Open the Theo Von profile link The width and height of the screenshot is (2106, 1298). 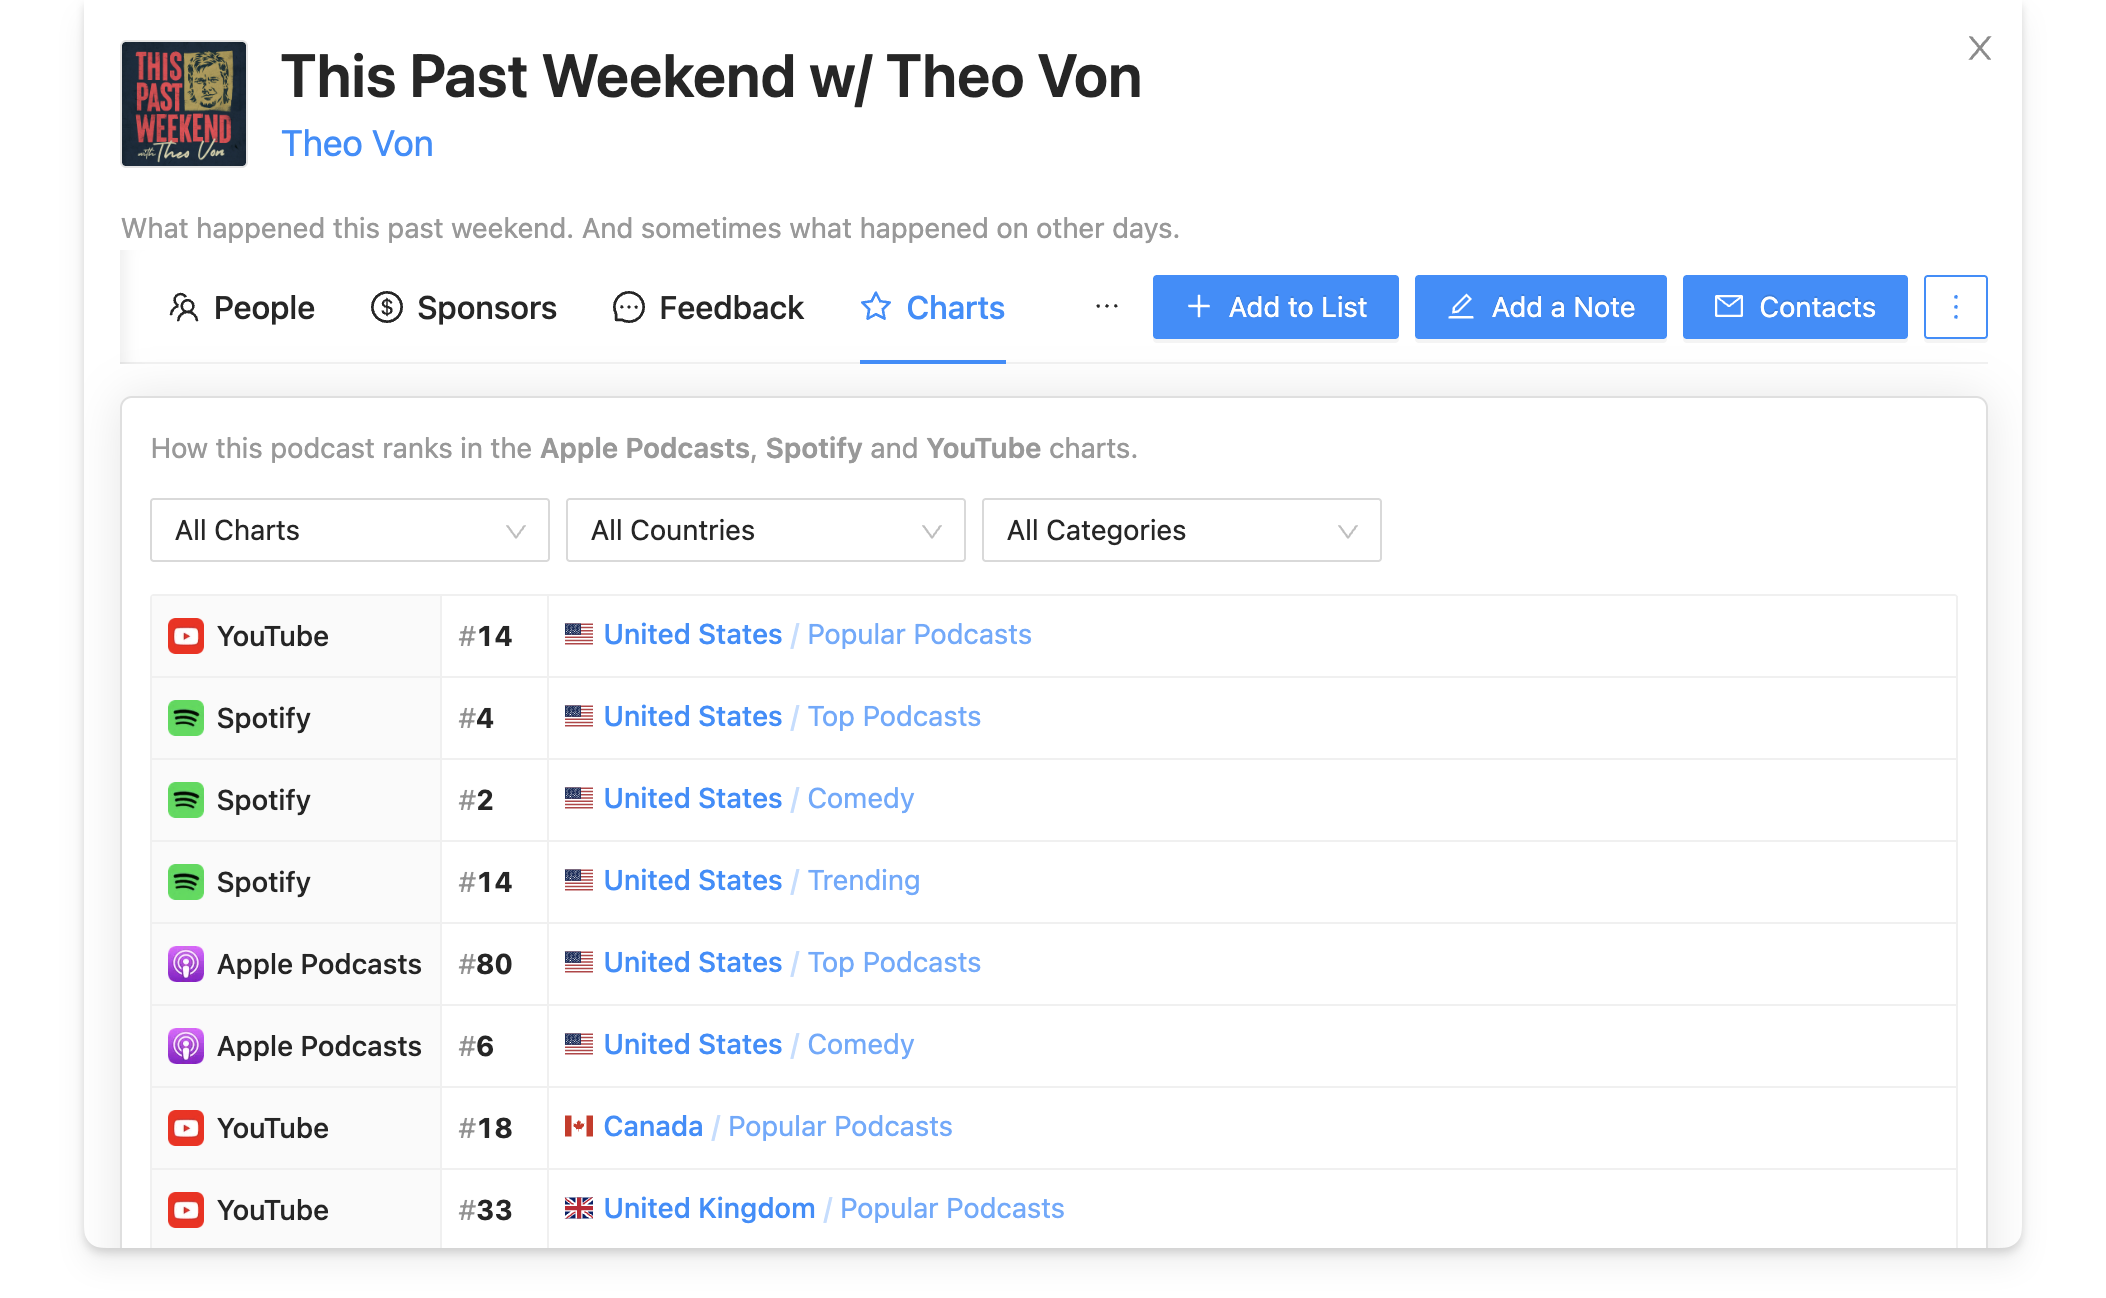click(357, 143)
